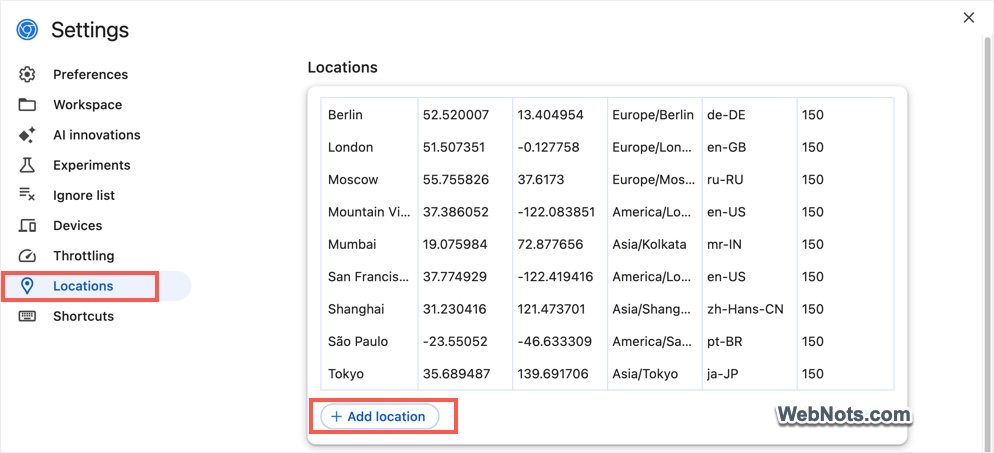Select the Mumbai location name

[352, 244]
